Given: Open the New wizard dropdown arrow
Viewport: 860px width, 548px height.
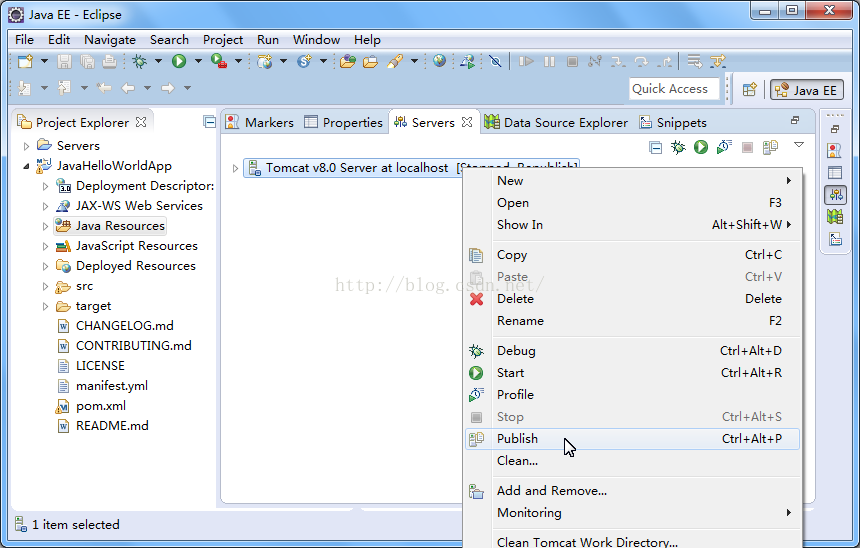Looking at the screenshot, I should pyautogui.click(x=44, y=61).
